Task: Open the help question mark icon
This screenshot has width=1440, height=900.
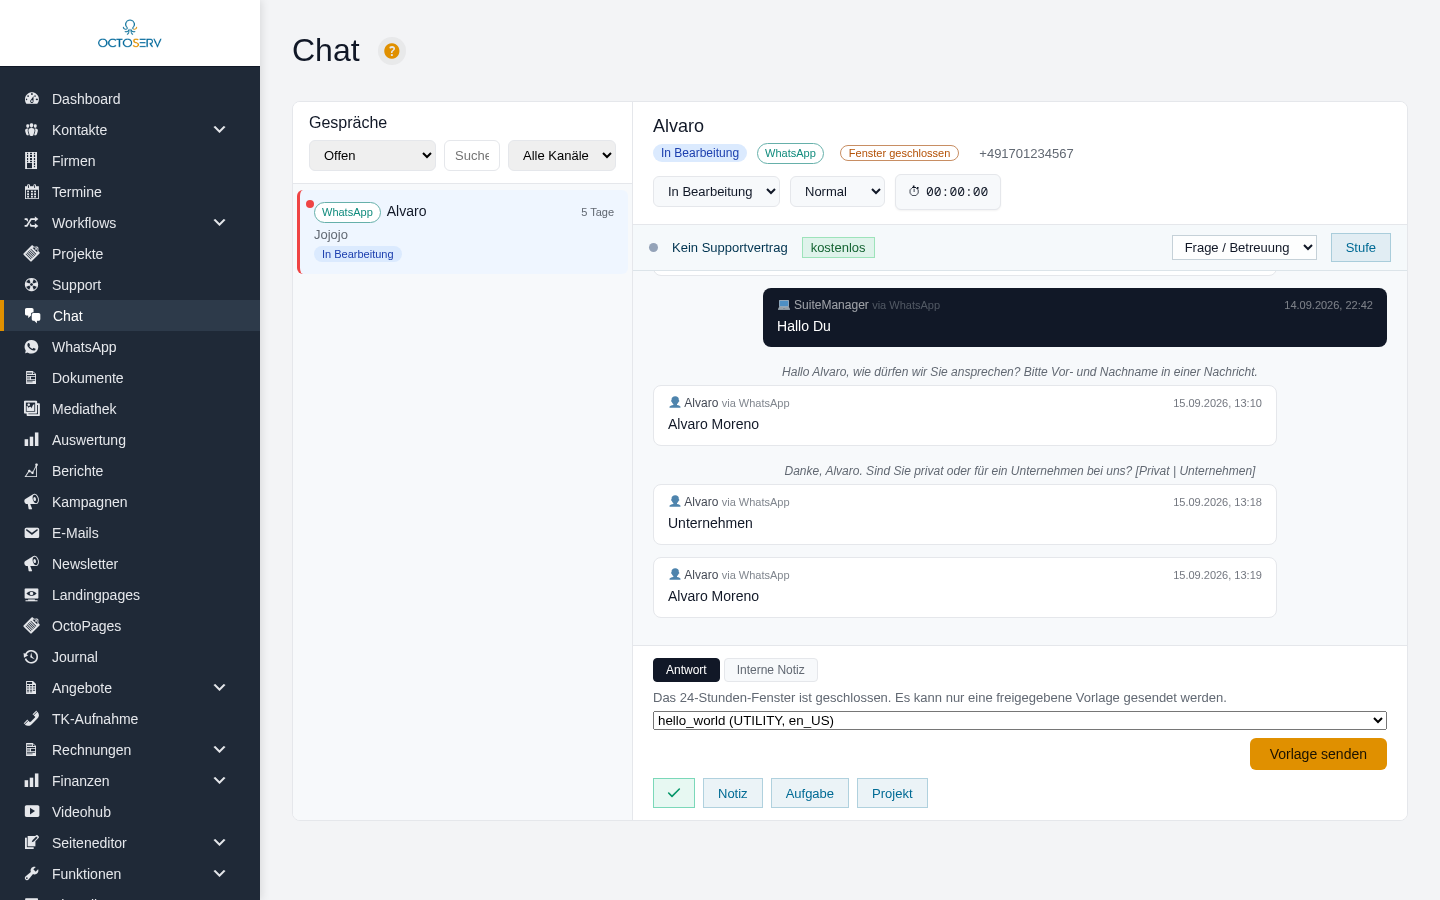Action: point(392,51)
